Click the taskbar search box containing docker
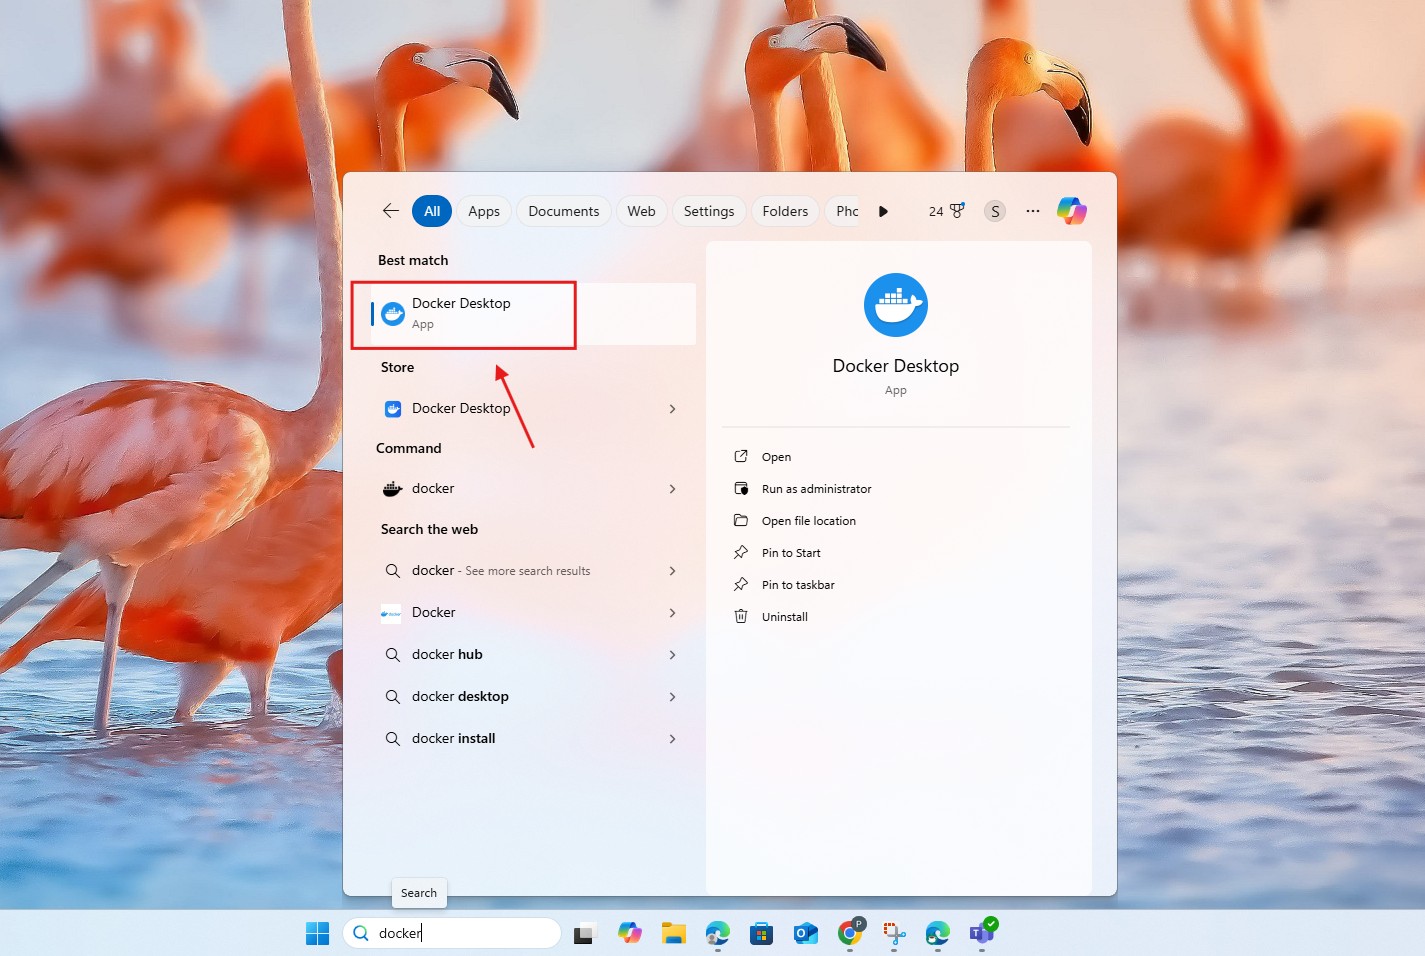Image resolution: width=1425 pixels, height=956 pixels. [x=460, y=933]
